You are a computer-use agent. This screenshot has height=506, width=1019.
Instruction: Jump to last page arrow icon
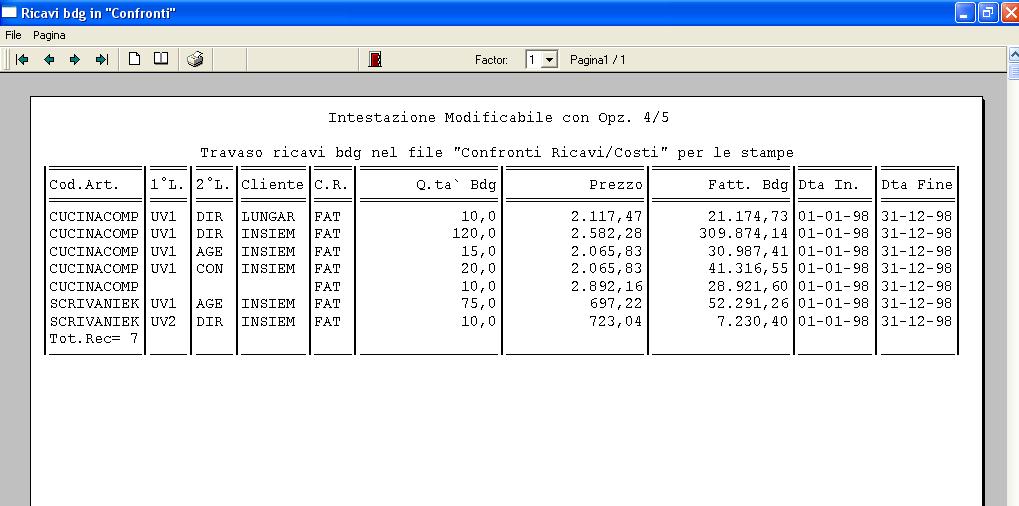[101, 60]
